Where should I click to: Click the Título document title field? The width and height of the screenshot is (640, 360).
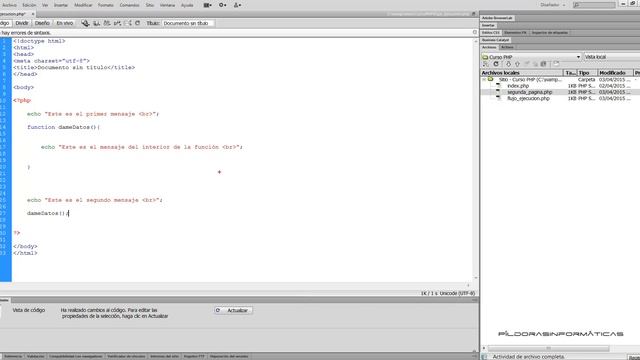point(188,23)
